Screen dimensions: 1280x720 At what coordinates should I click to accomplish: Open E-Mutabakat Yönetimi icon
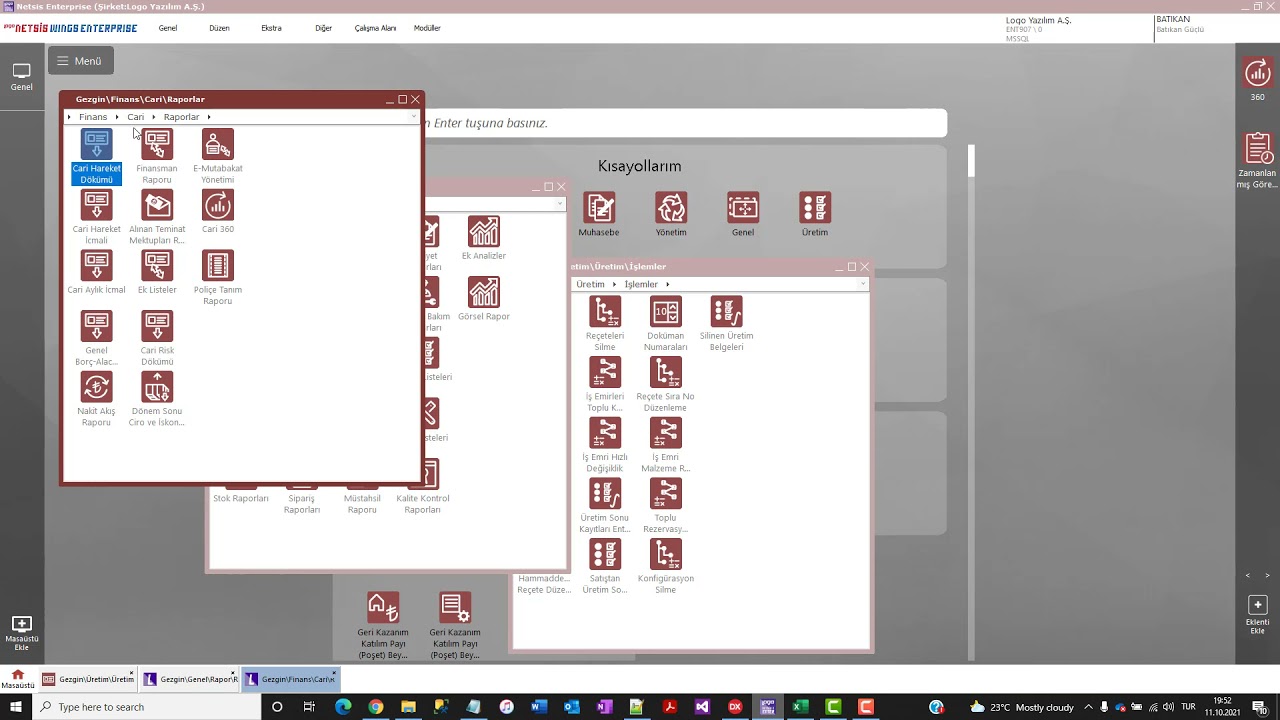tap(217, 145)
